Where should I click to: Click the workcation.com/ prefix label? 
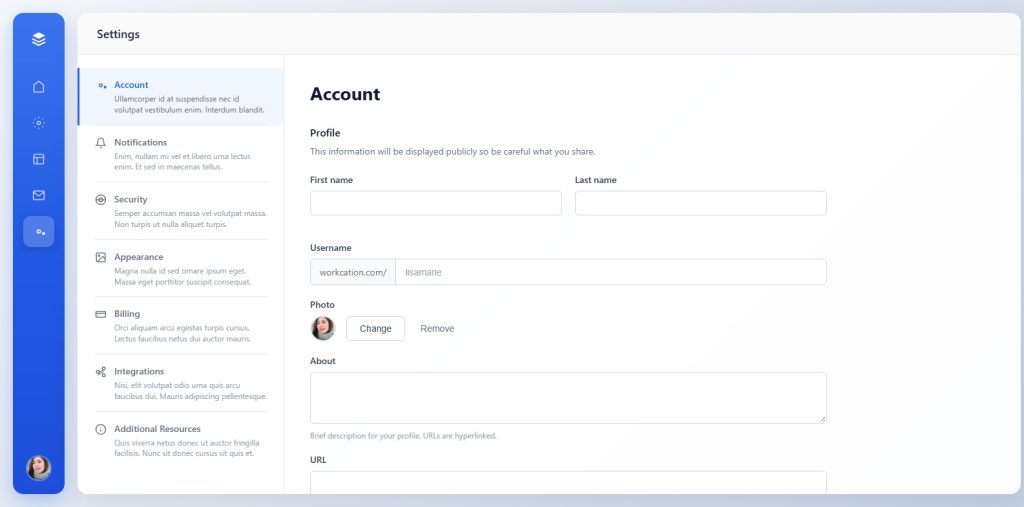pos(353,272)
